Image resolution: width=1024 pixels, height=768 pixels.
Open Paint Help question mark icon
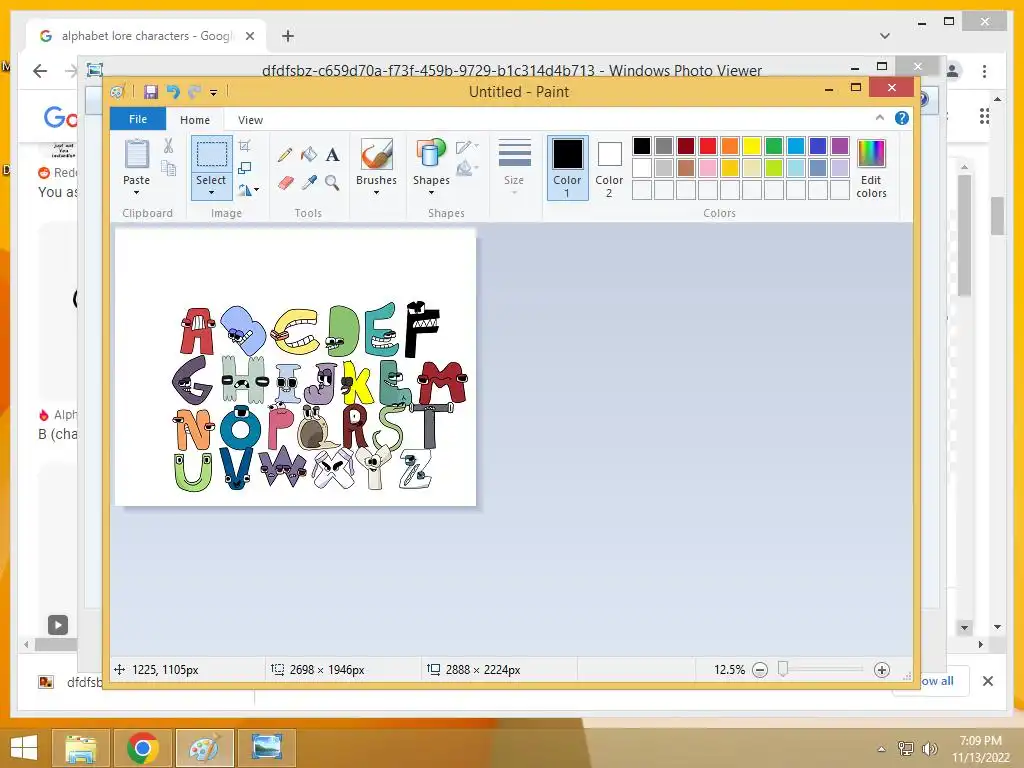tap(902, 118)
